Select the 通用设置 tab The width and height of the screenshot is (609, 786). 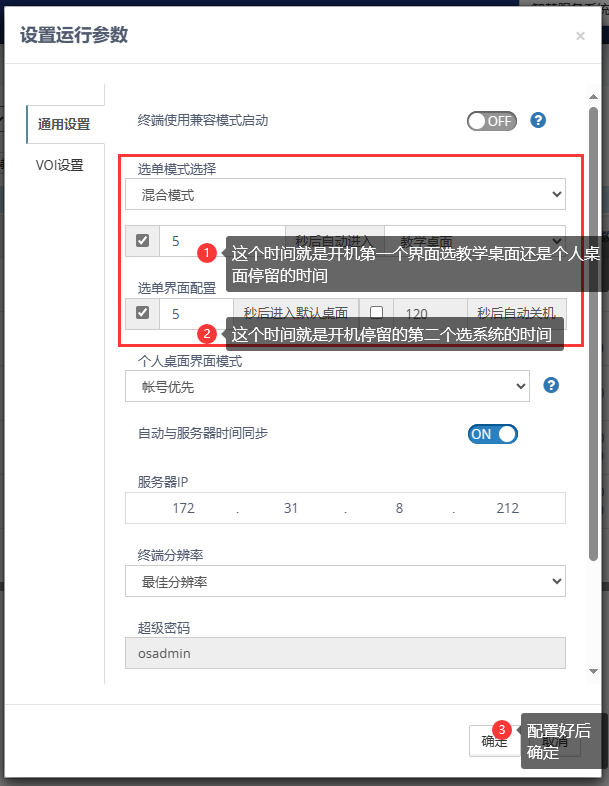(64, 124)
